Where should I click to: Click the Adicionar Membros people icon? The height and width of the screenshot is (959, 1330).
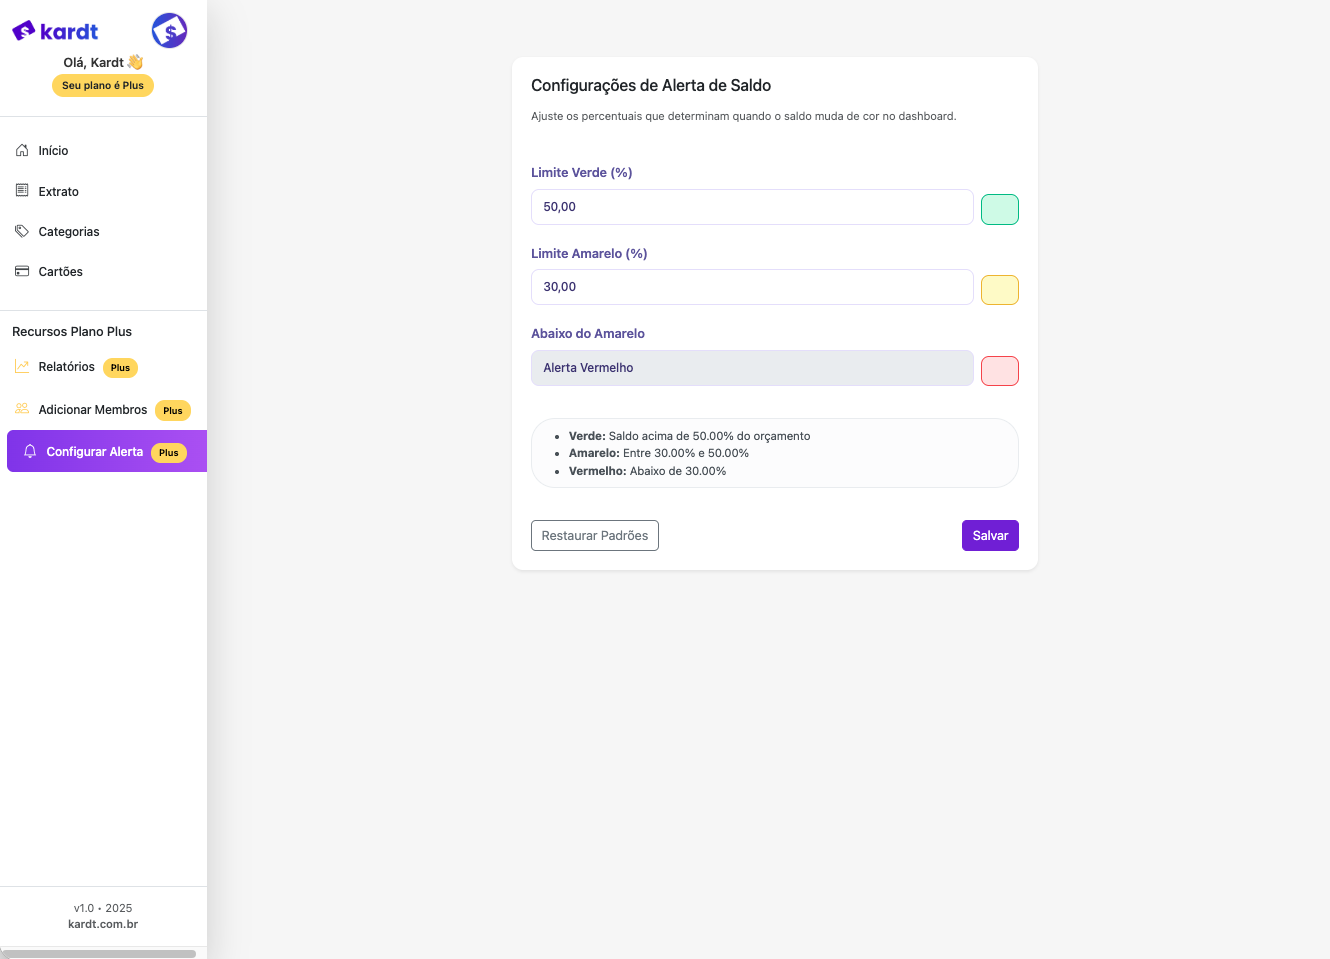[x=22, y=409]
